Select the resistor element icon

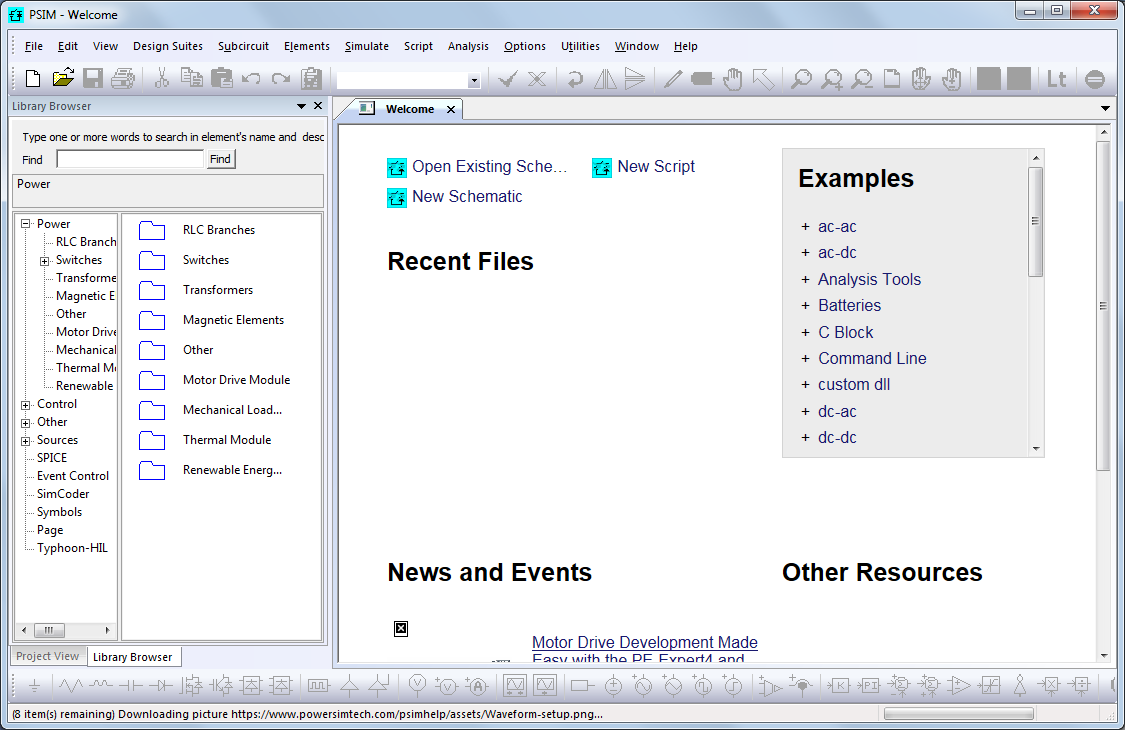(x=70, y=686)
